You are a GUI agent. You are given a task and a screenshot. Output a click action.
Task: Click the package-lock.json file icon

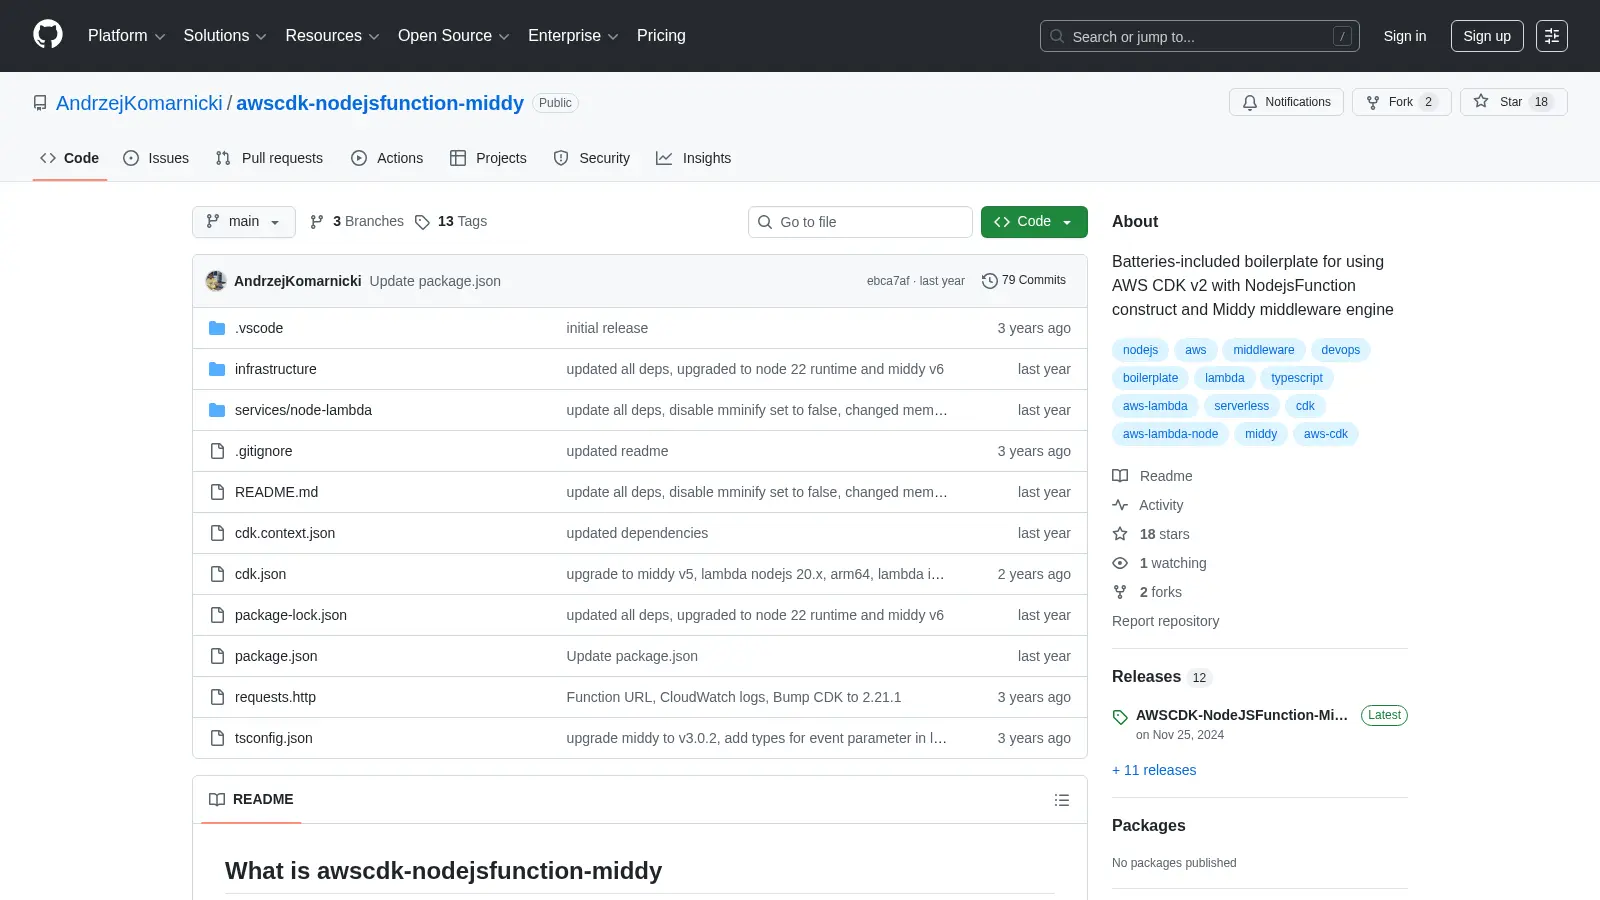point(217,615)
